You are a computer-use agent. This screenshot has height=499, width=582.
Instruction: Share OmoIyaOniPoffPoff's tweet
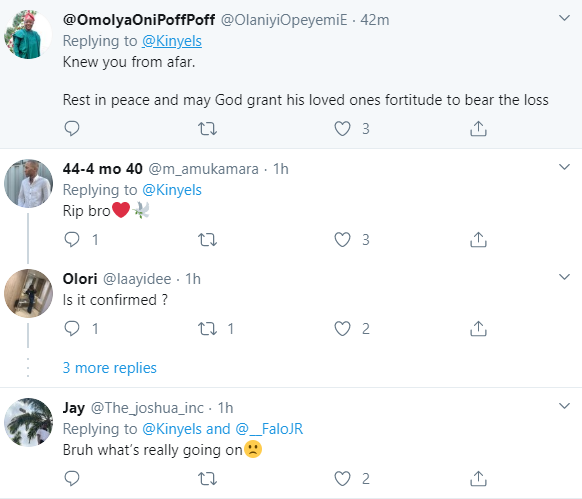(x=478, y=128)
